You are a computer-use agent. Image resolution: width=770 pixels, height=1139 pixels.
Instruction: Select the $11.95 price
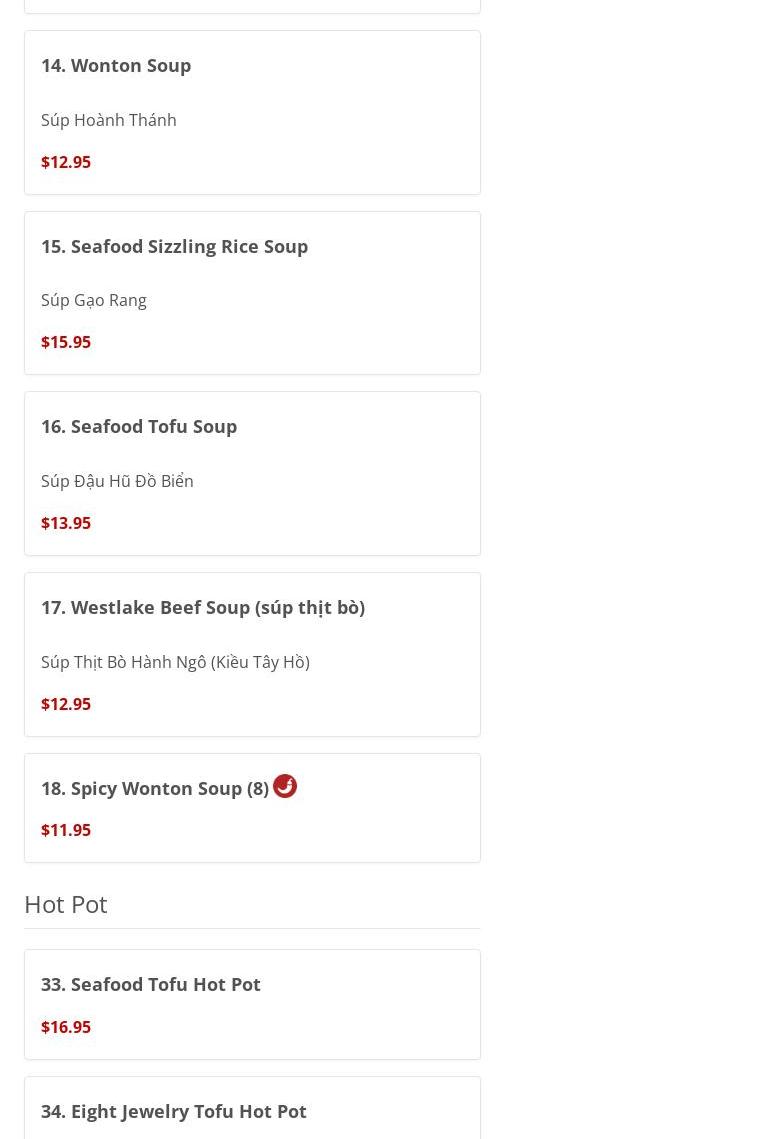(x=66, y=830)
